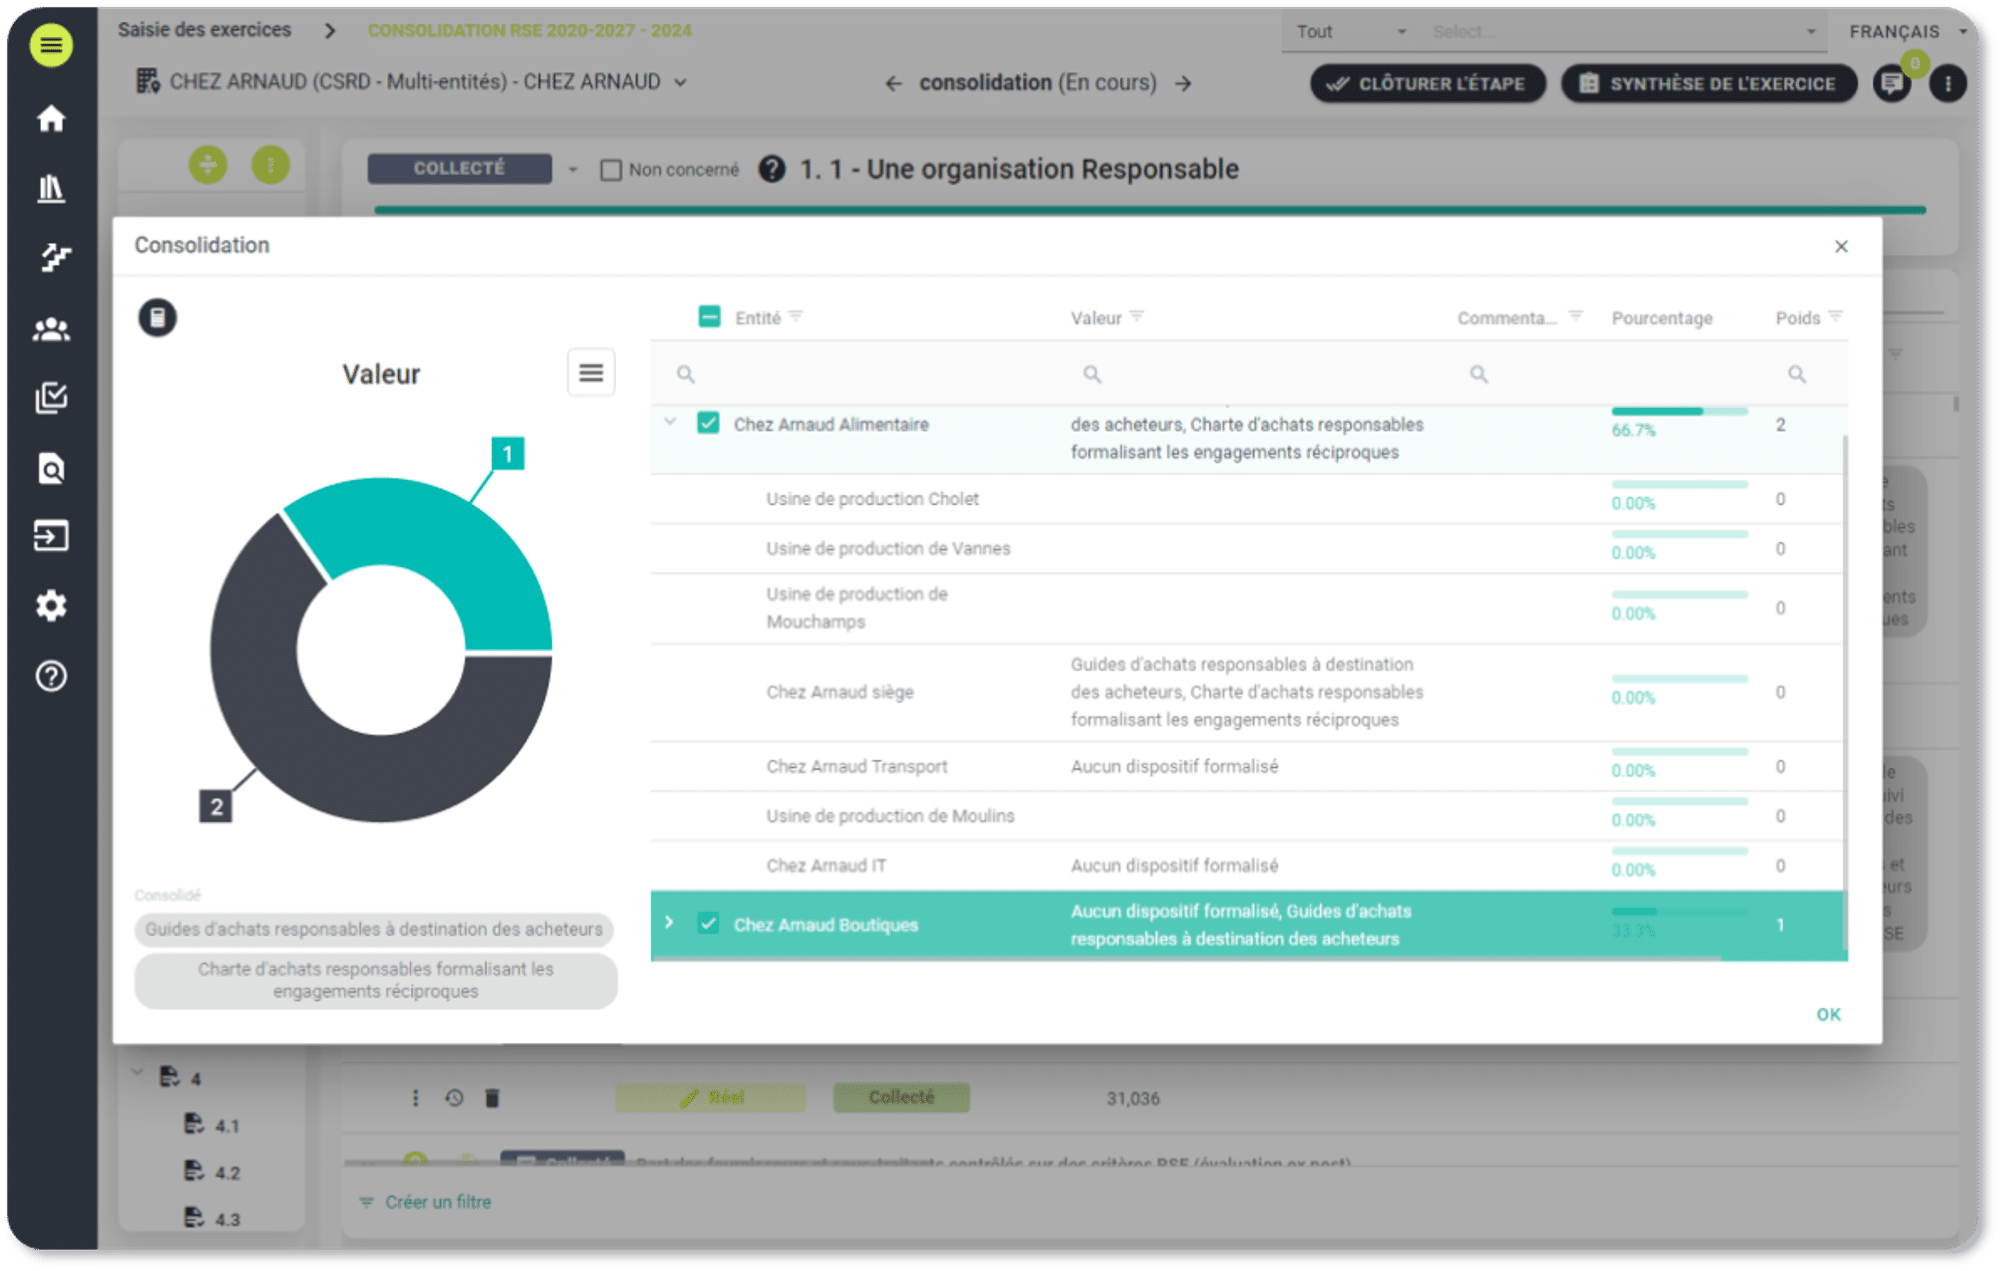Click the history clock icon in bottom row
Viewport: 2000px width, 1271px height.
tap(454, 1098)
